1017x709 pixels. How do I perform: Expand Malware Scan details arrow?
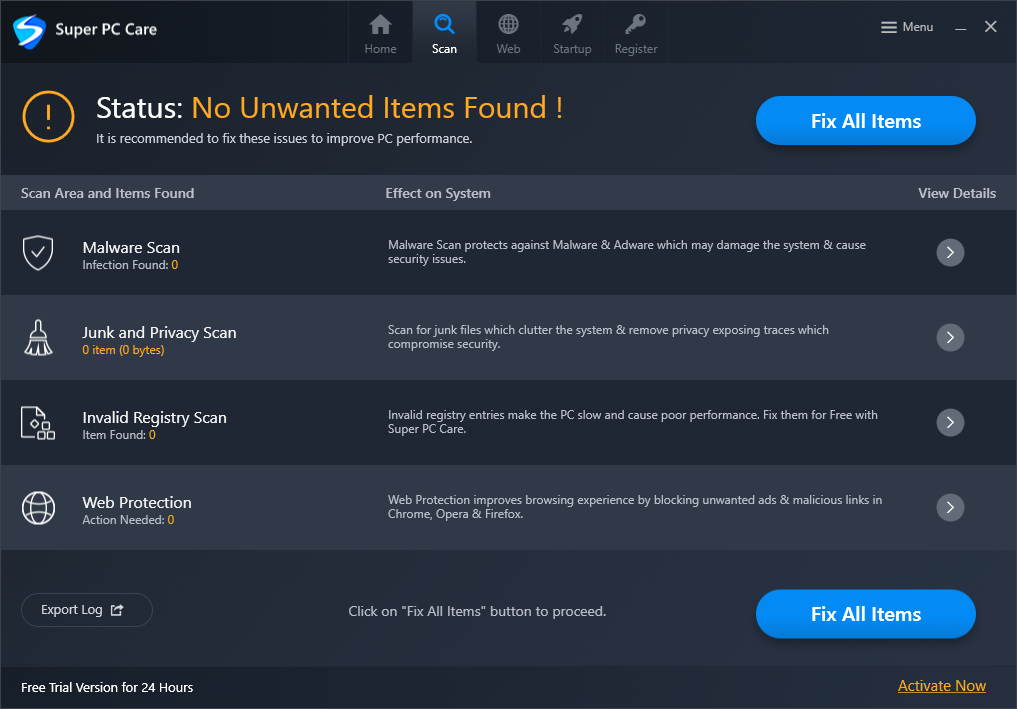950,252
